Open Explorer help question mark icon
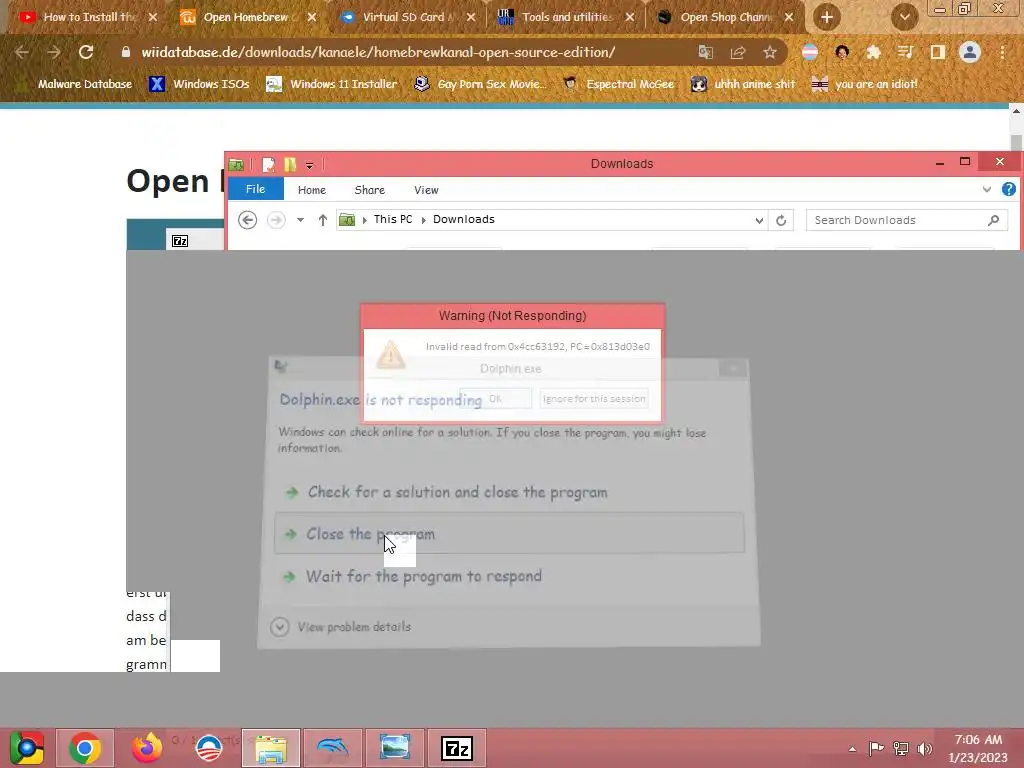Screen dimensions: 1024x768 (1008, 189)
